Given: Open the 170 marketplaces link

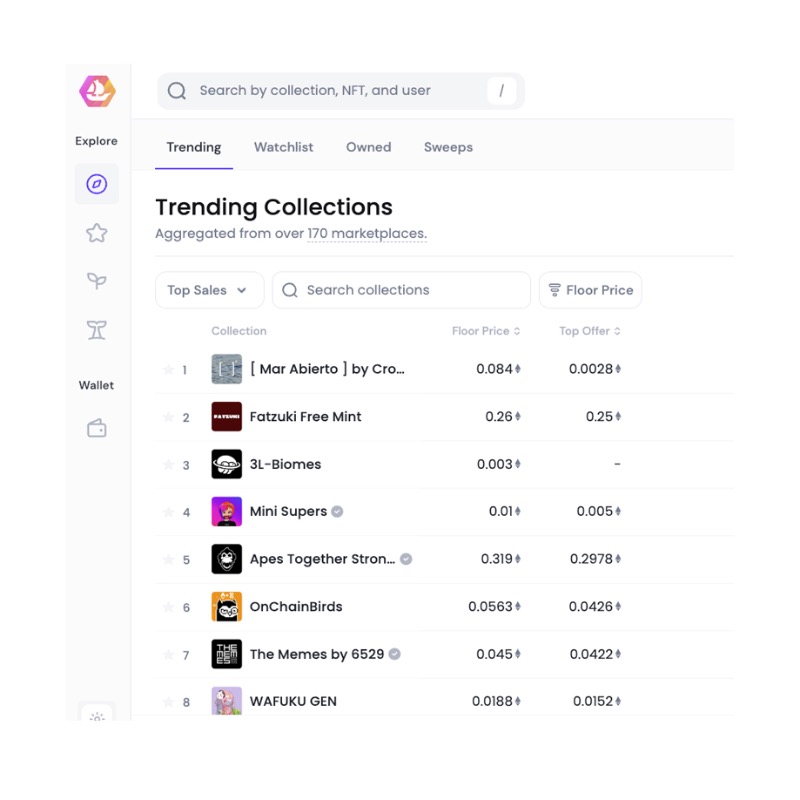Looking at the screenshot, I should 367,234.
